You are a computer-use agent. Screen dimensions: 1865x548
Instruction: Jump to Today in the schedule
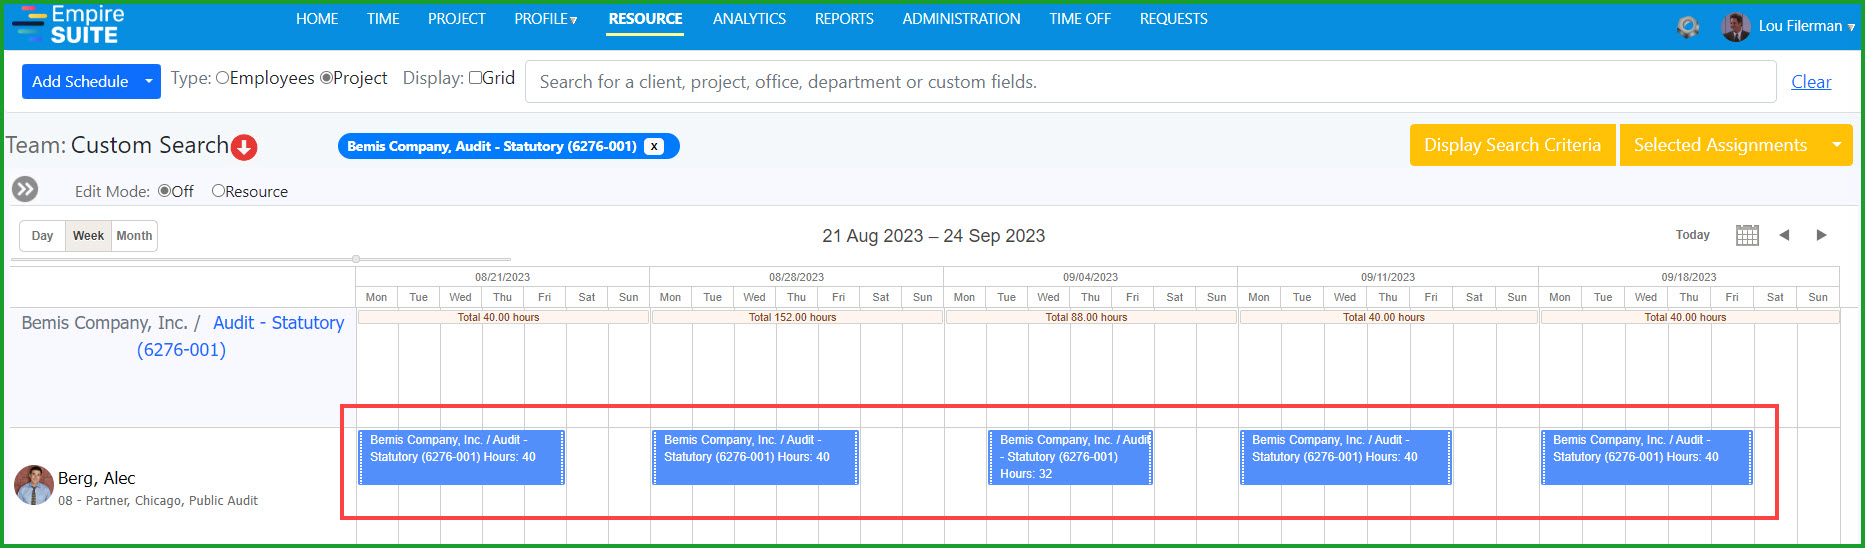click(1693, 235)
